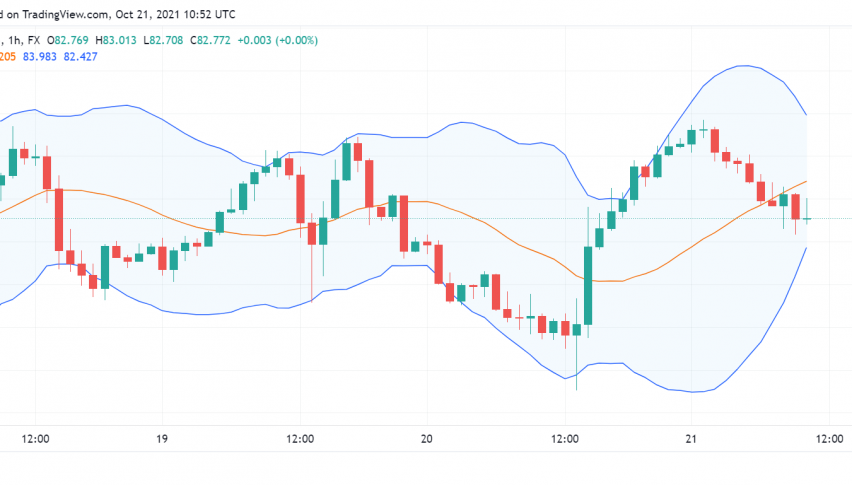Click the lower band value 82.427
Image resolution: width=852 pixels, height=485 pixels.
tap(80, 56)
